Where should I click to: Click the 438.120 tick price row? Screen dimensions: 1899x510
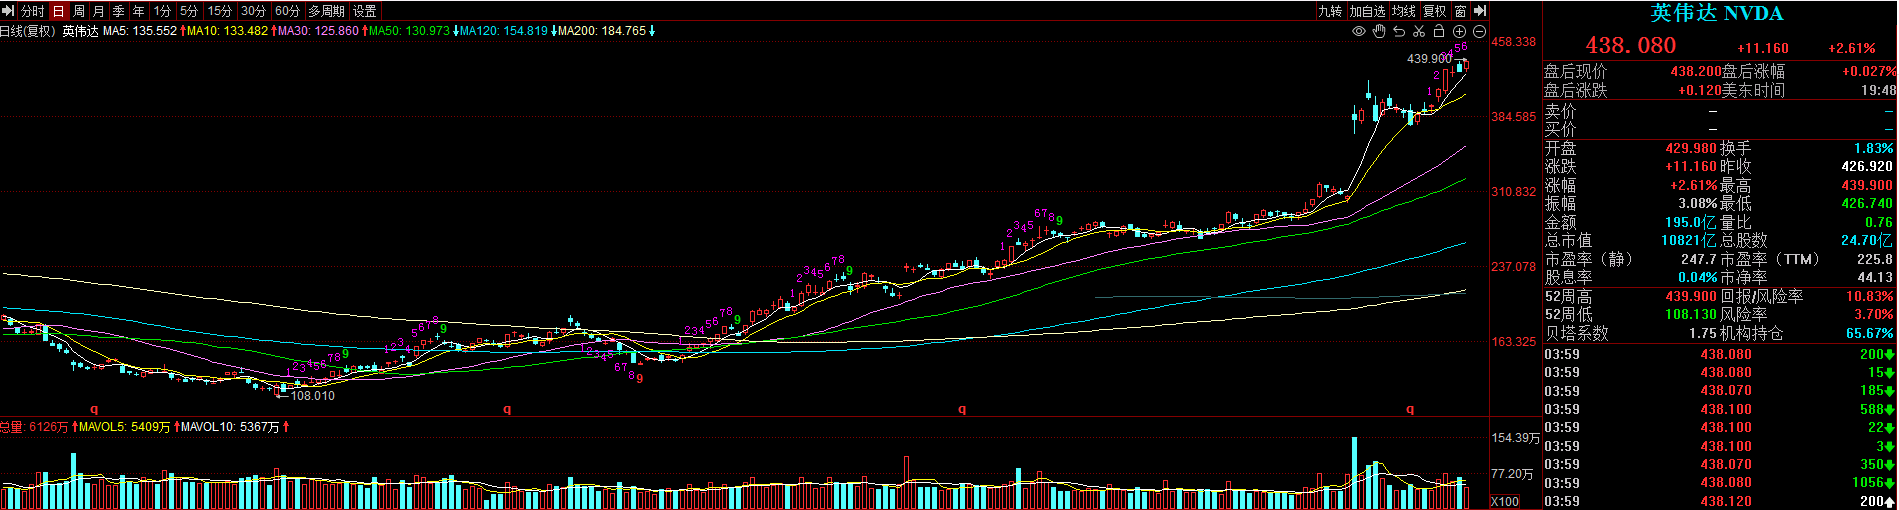point(1719,501)
